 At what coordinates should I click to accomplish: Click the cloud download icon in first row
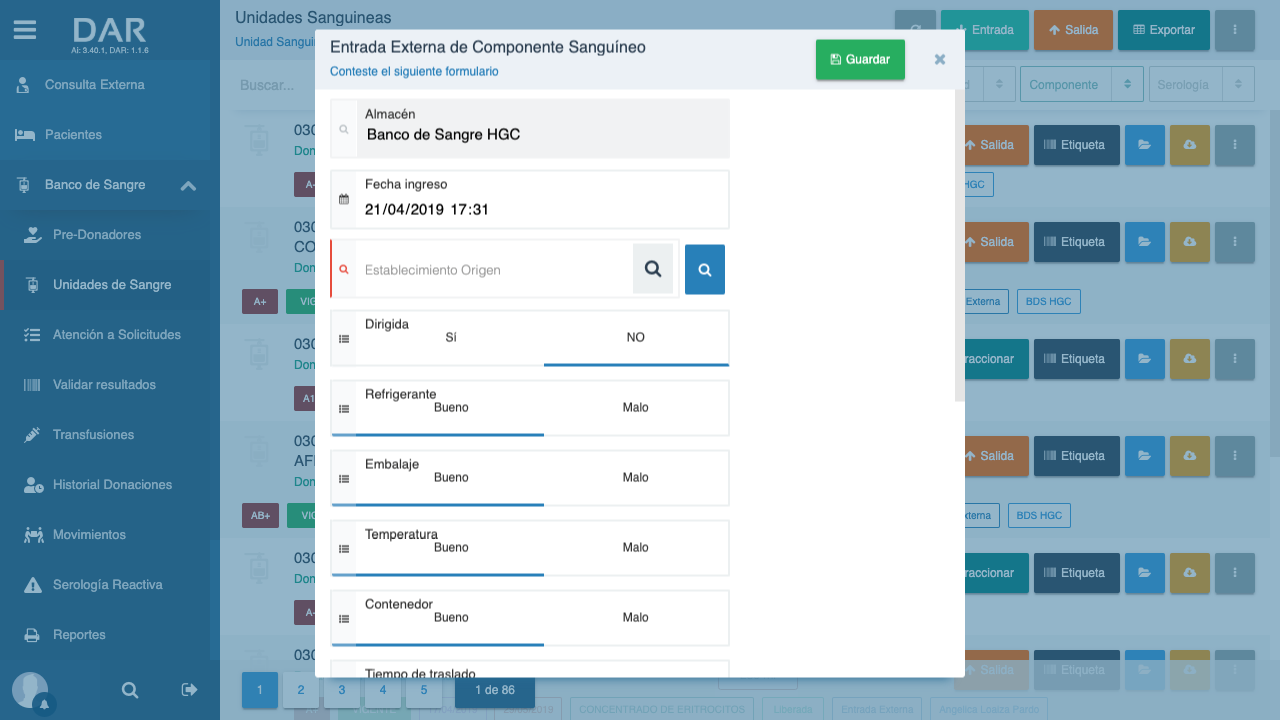click(1190, 145)
